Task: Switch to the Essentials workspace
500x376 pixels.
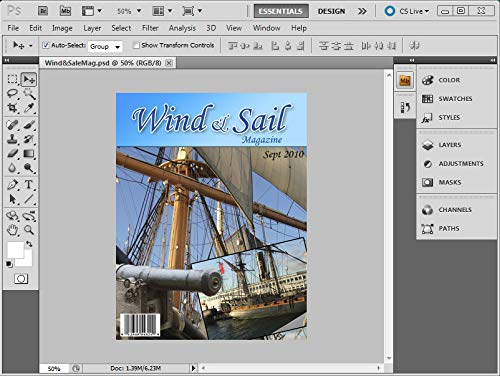Action: pos(281,11)
